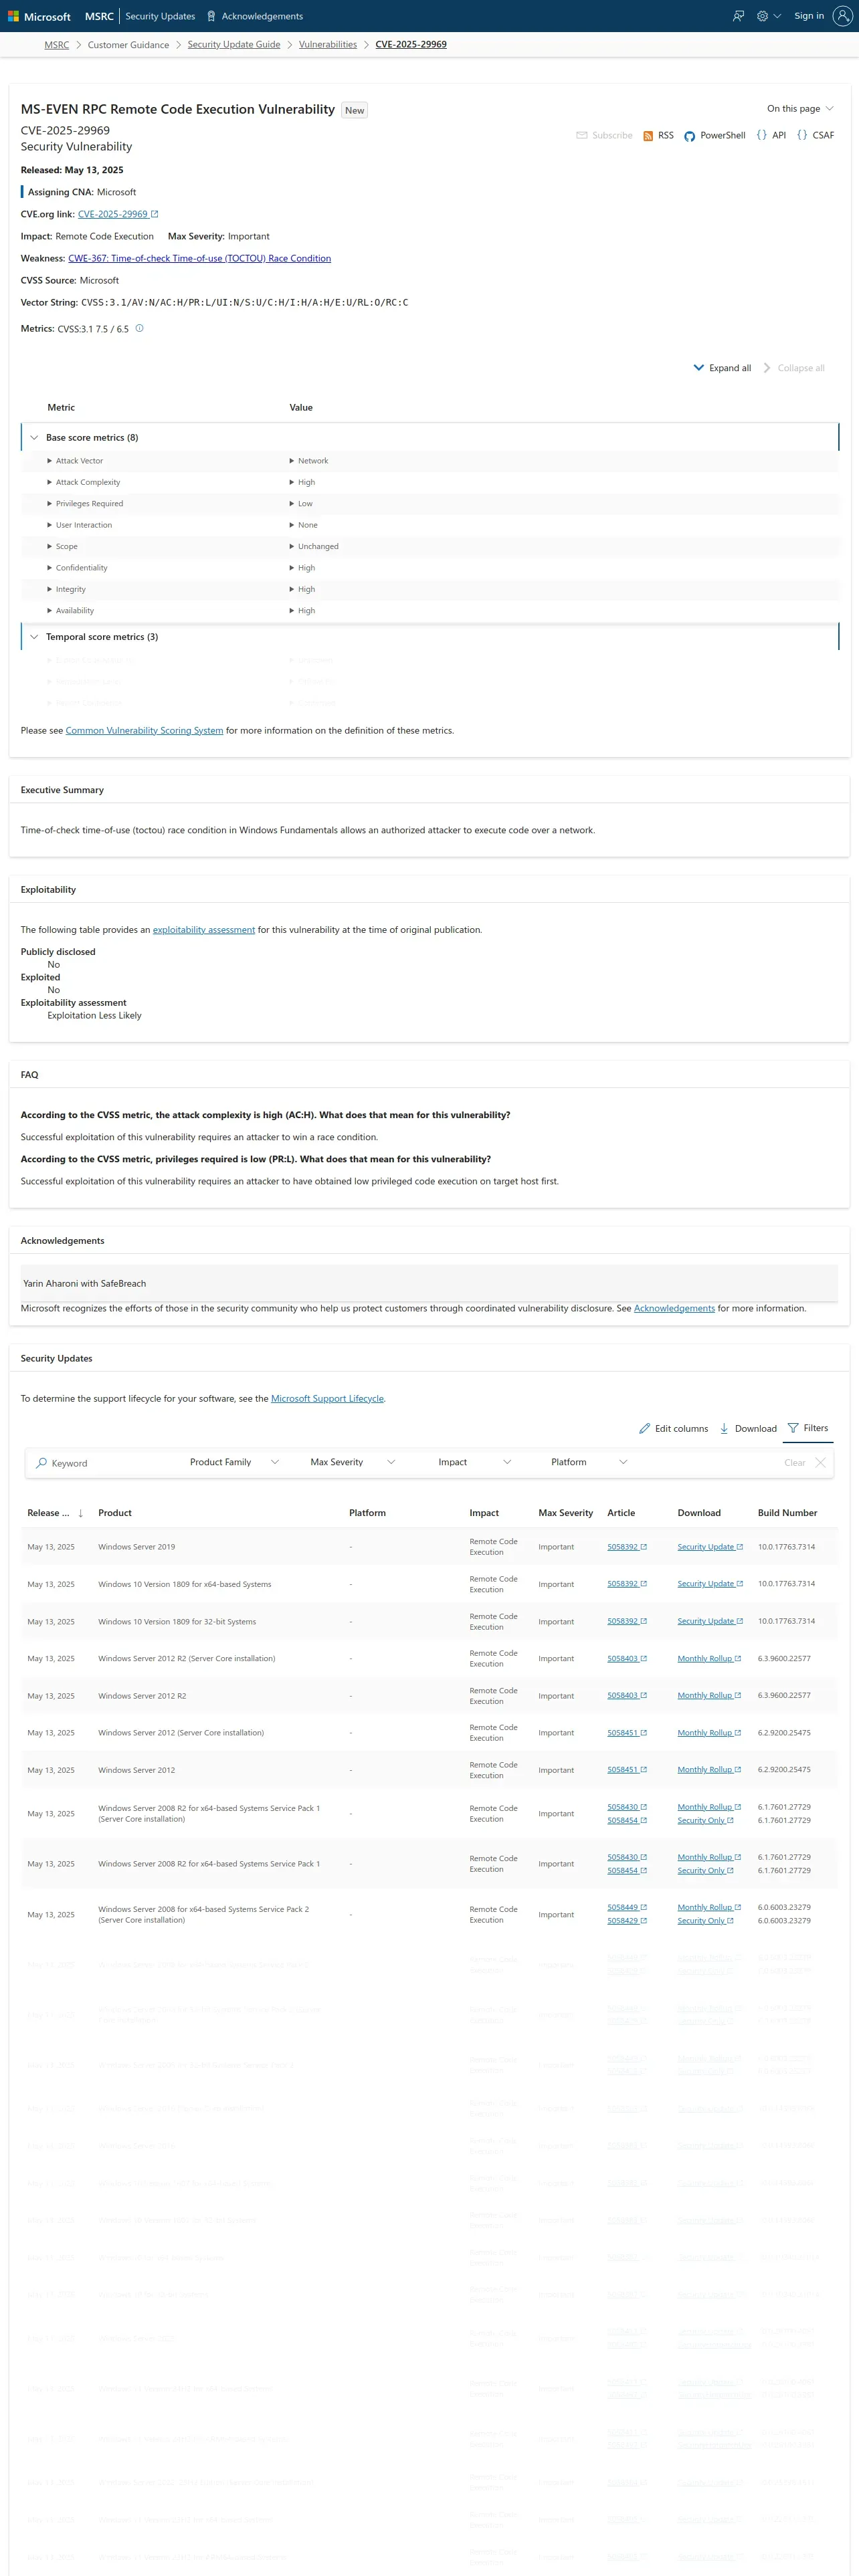Open the Acknowledgements link in the text
Screen dimensions: 859x2576
click(x=674, y=1308)
